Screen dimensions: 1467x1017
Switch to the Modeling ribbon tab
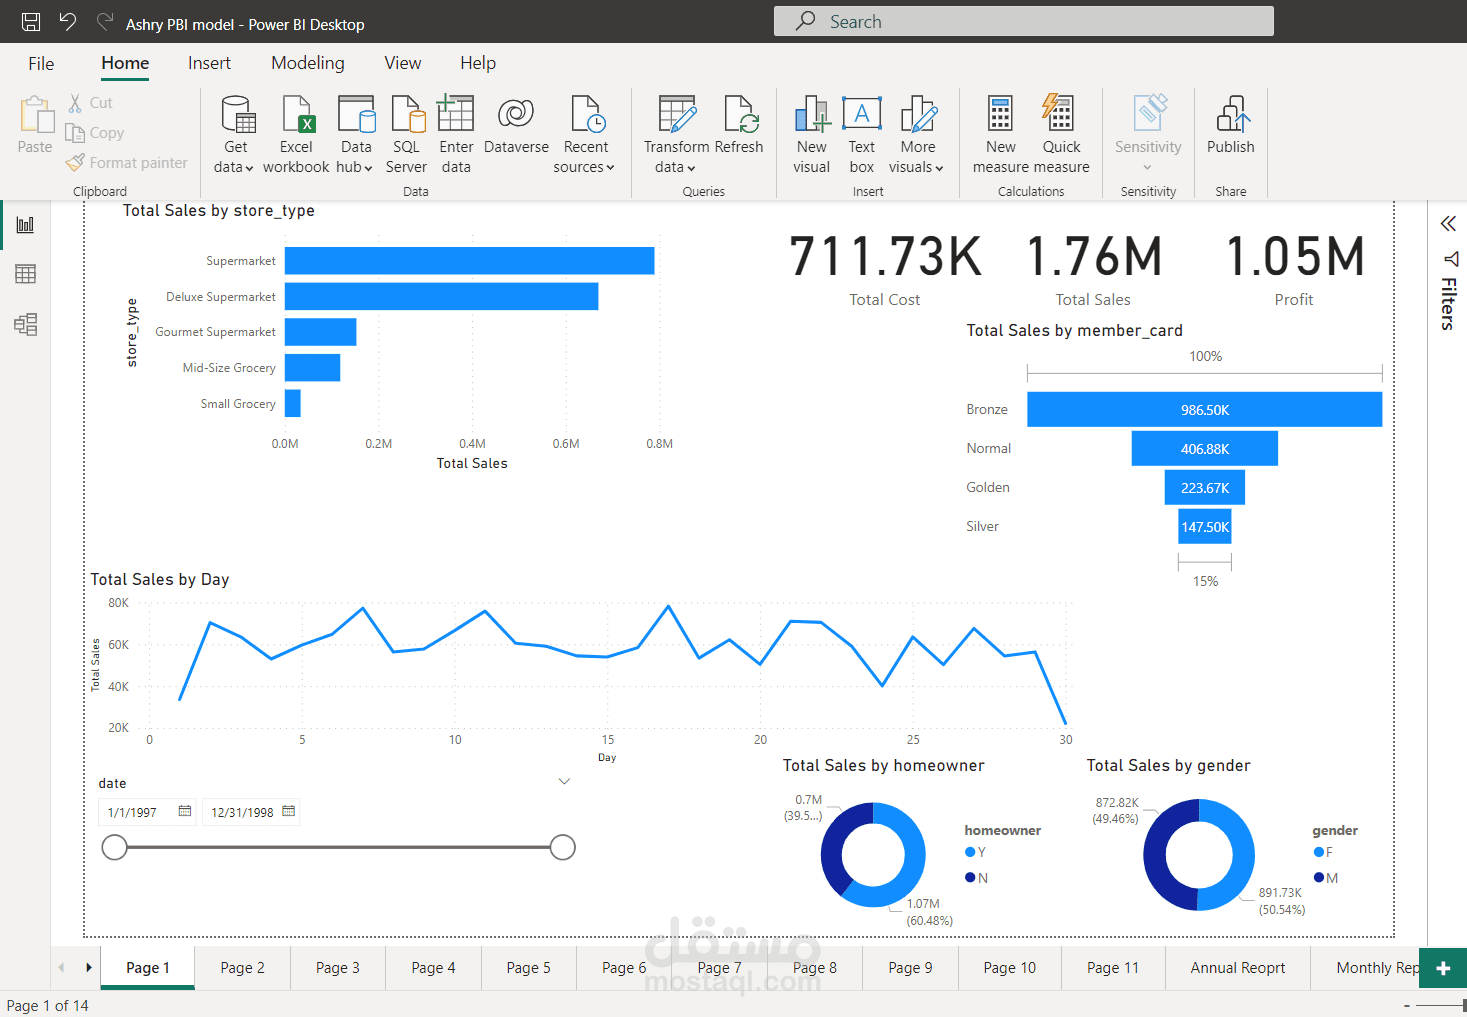click(x=307, y=62)
